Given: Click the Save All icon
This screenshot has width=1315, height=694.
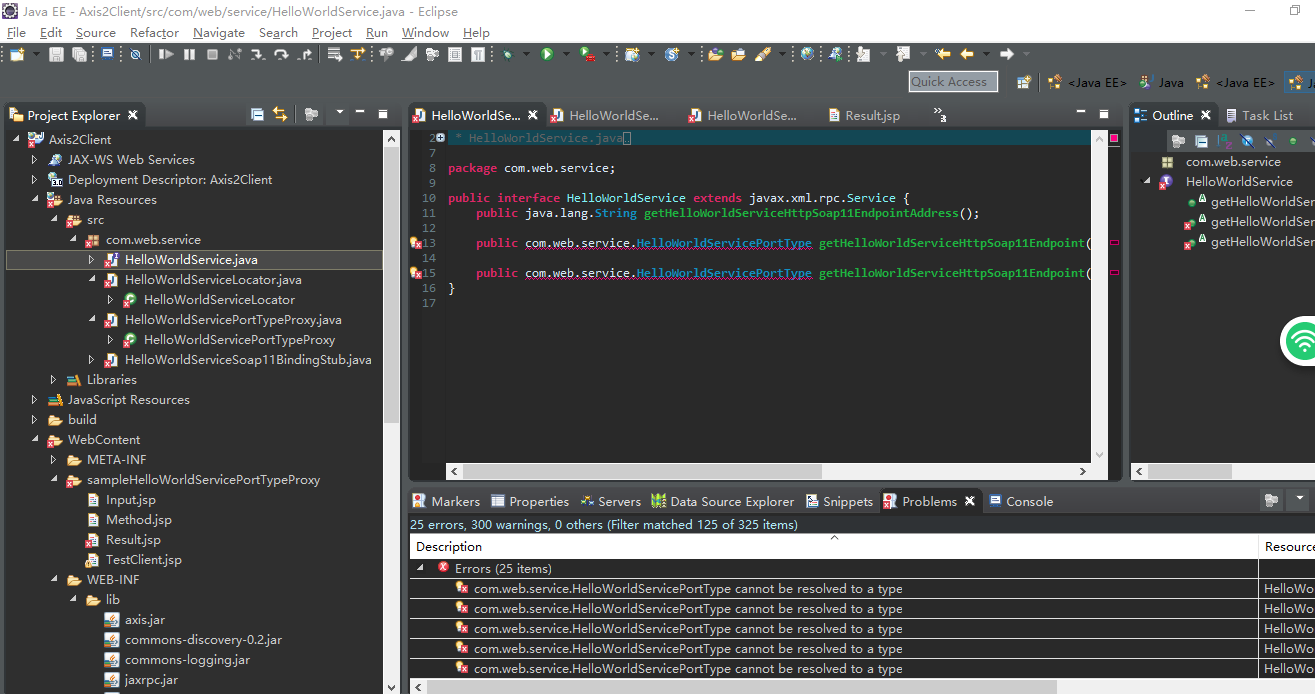Looking at the screenshot, I should click(78, 54).
